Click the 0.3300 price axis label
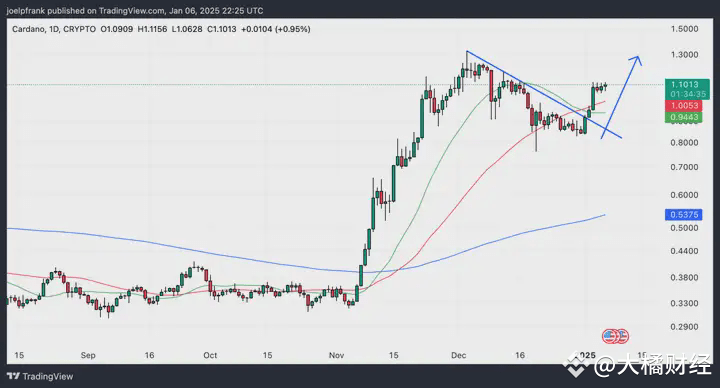The height and width of the screenshot is (388, 720). [x=684, y=304]
